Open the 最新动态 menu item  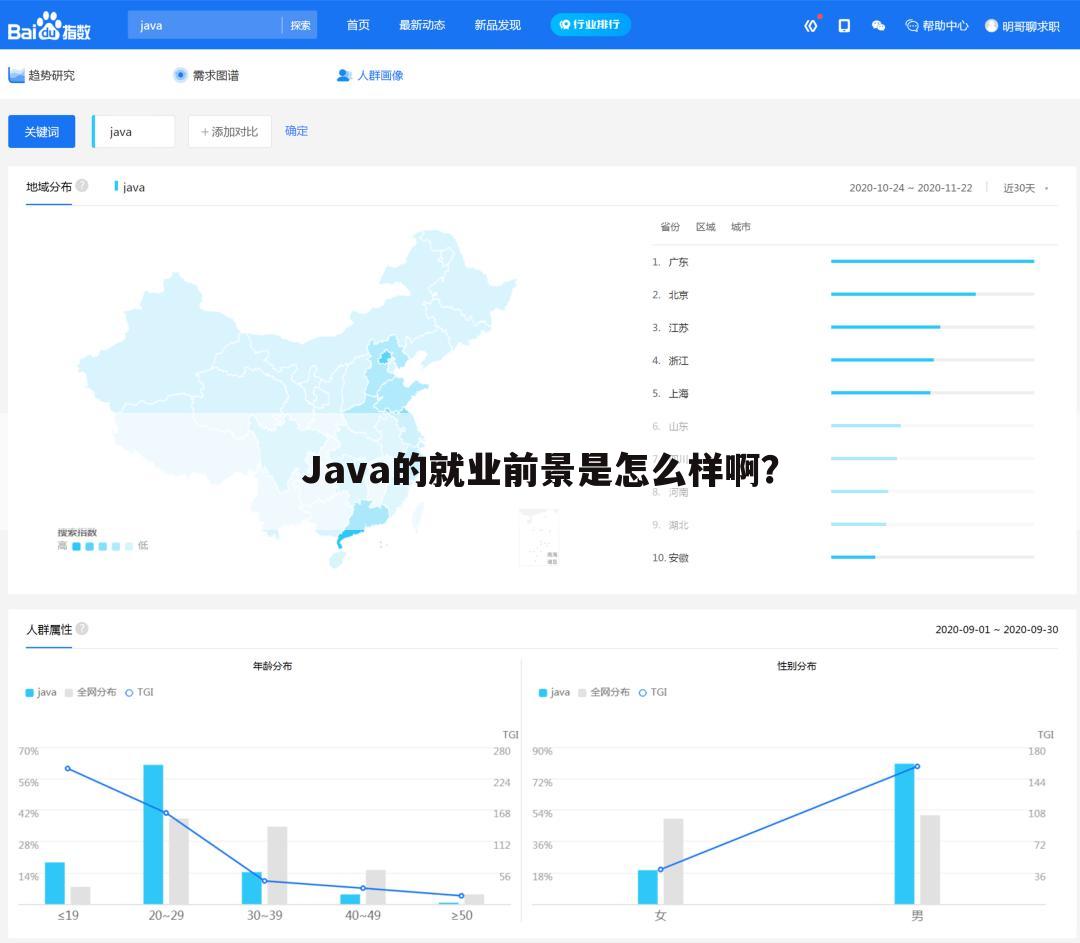[x=423, y=25]
